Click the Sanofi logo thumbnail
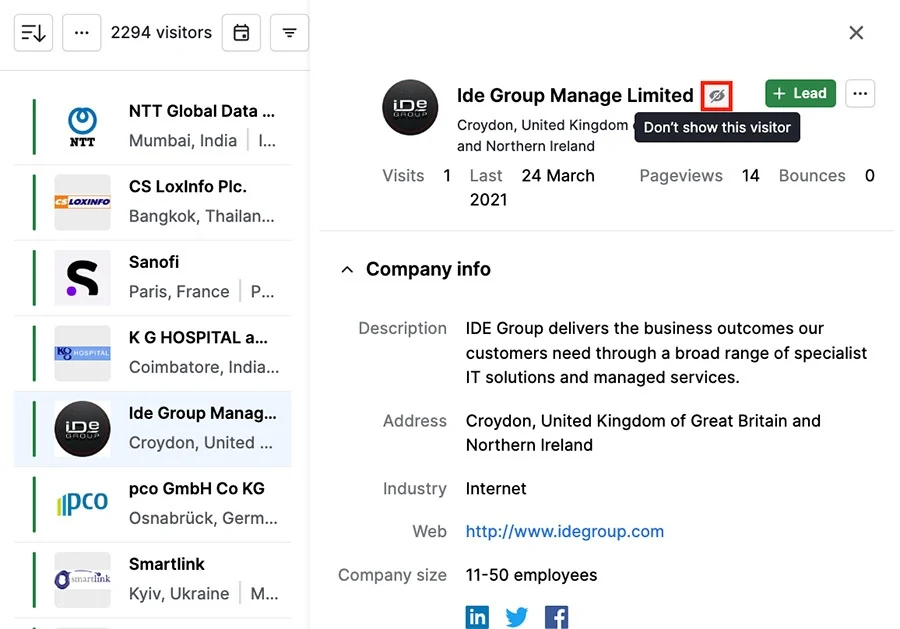The width and height of the screenshot is (900, 629). (82, 278)
